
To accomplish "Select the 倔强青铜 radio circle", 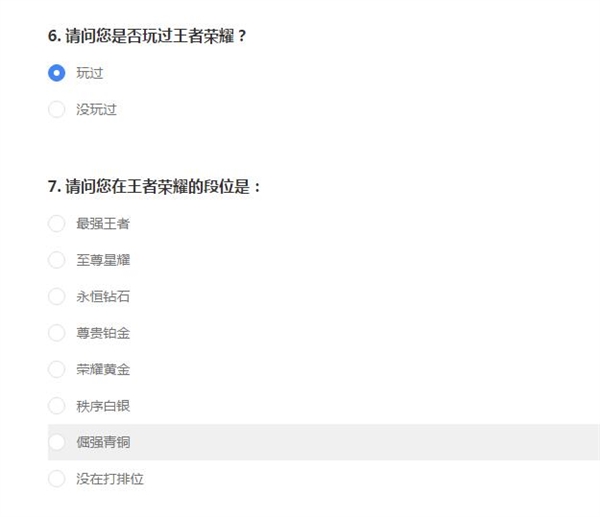I will click(x=56, y=442).
